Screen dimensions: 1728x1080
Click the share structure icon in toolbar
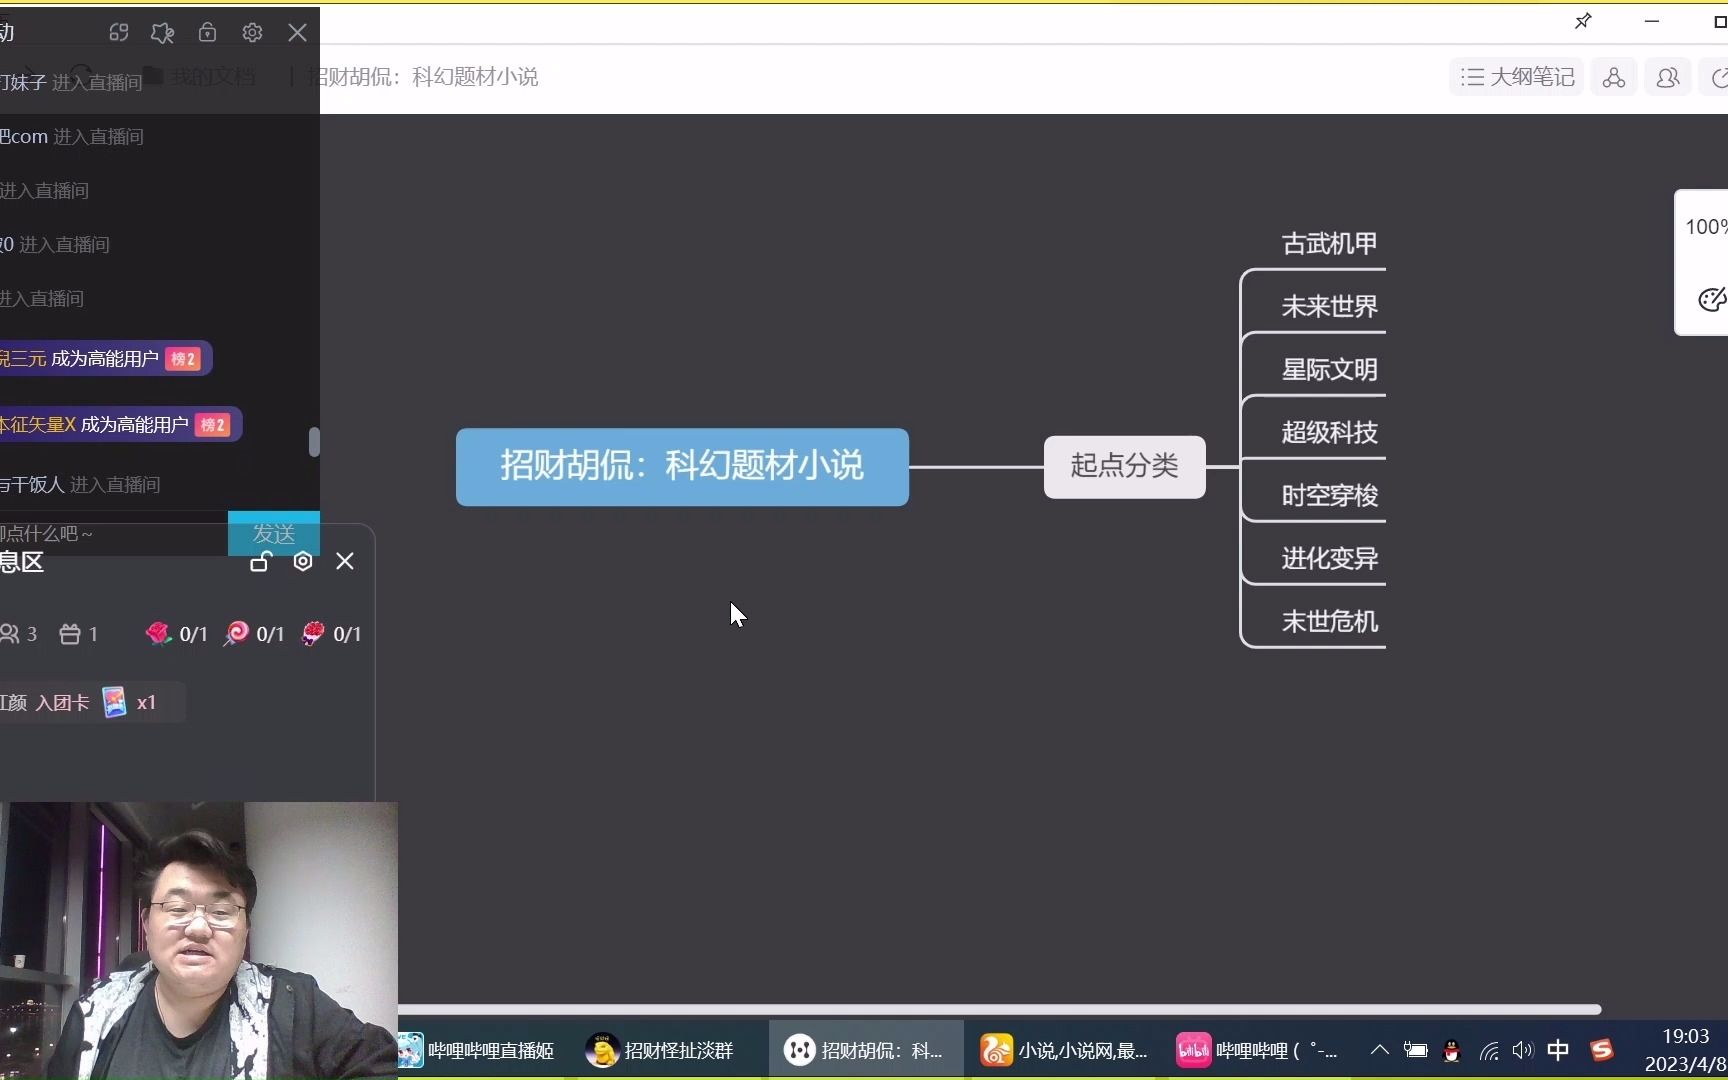1613,77
